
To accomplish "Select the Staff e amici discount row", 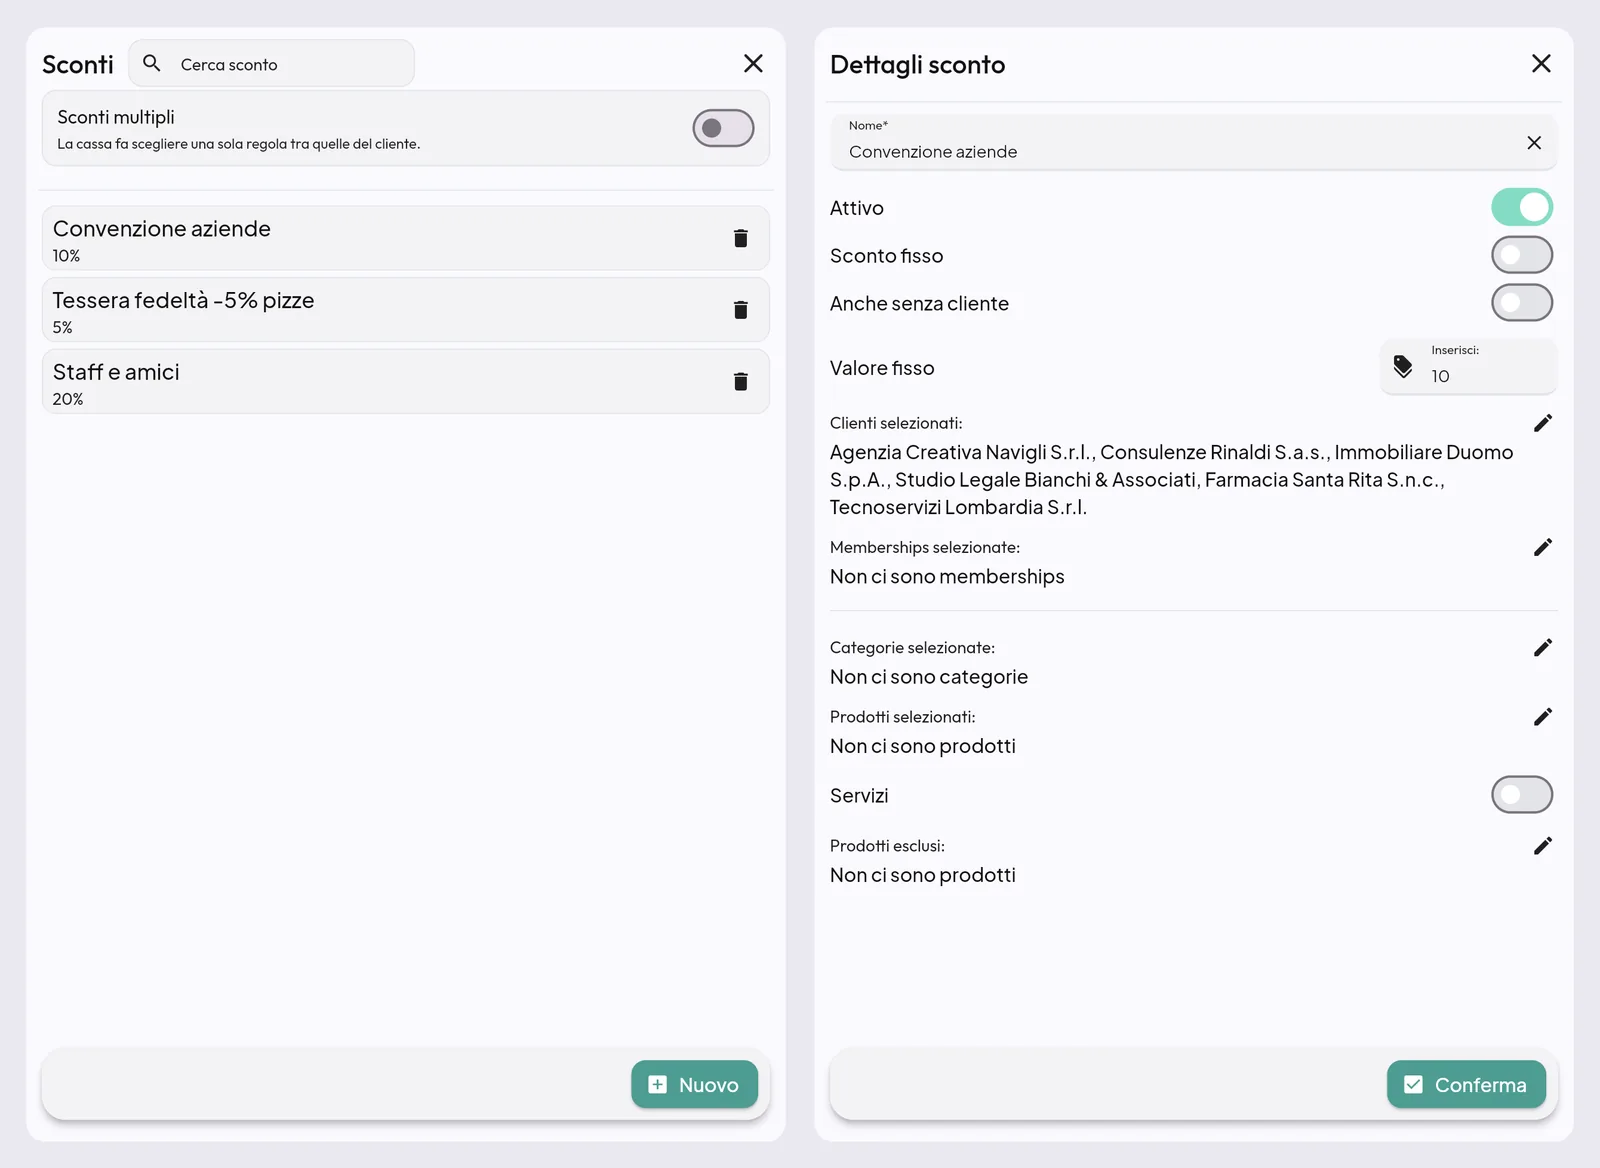I will pos(405,381).
